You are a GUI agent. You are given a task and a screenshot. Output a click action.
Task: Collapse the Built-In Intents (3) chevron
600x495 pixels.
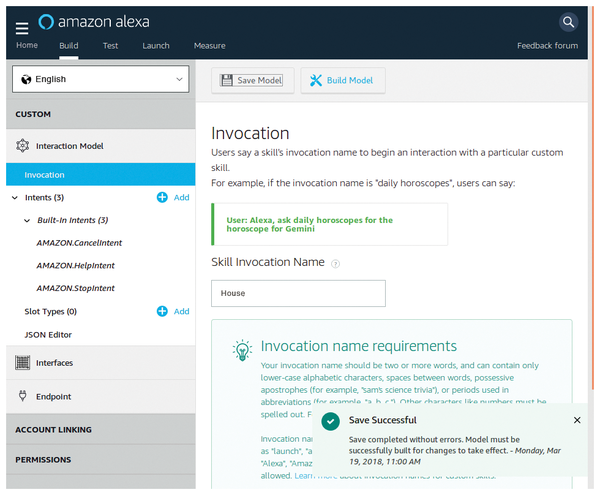[27, 221]
